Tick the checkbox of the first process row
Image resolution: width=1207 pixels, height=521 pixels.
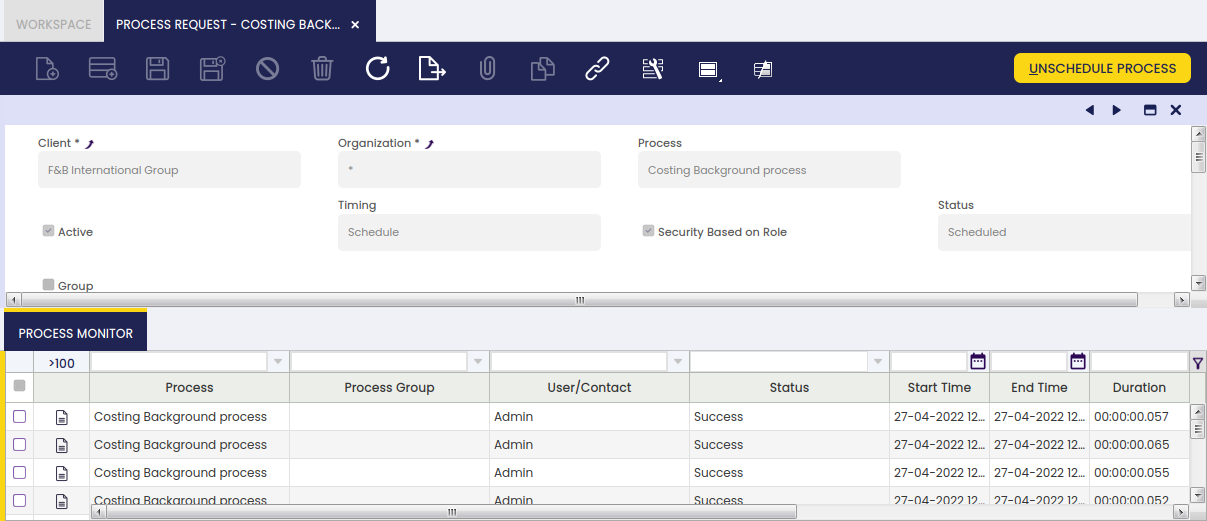point(20,417)
